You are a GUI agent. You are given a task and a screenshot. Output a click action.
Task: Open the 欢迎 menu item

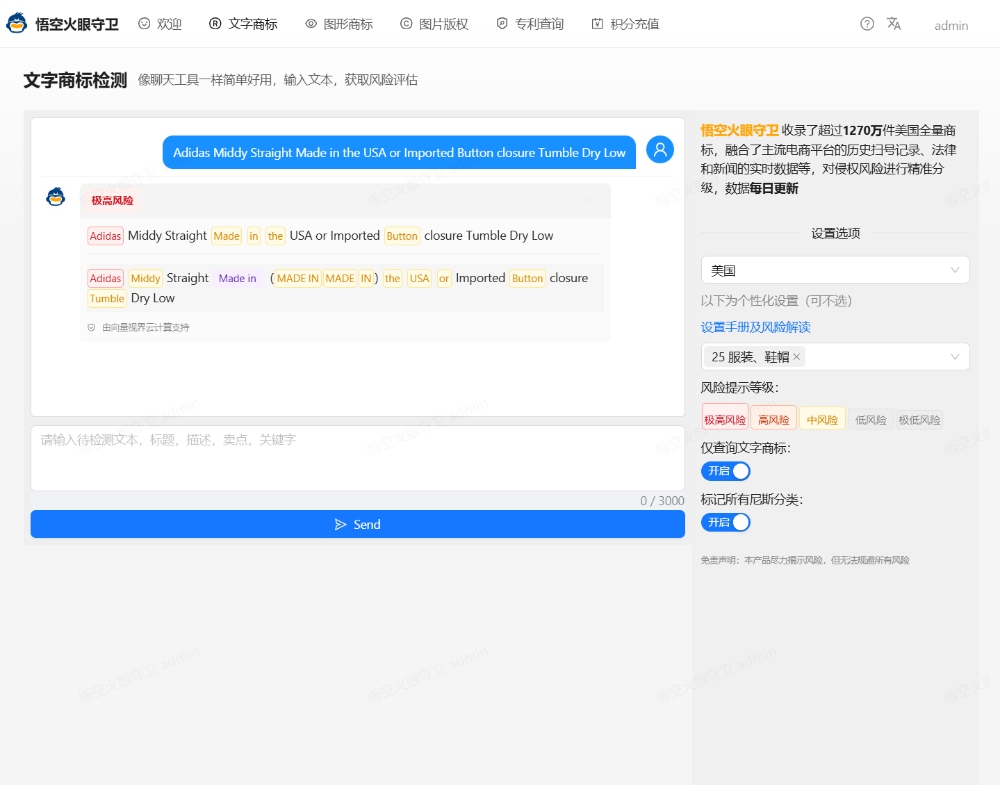click(x=160, y=24)
